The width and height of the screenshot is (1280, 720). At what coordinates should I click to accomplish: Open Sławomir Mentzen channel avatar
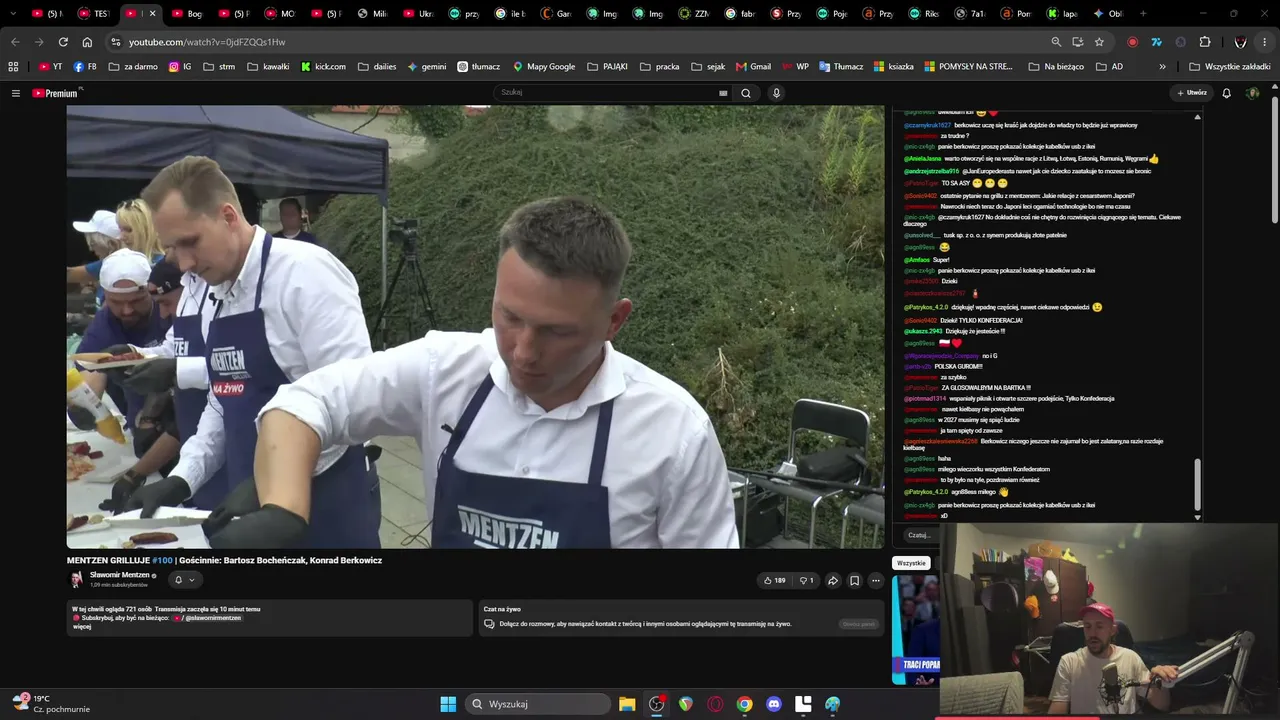click(76, 579)
